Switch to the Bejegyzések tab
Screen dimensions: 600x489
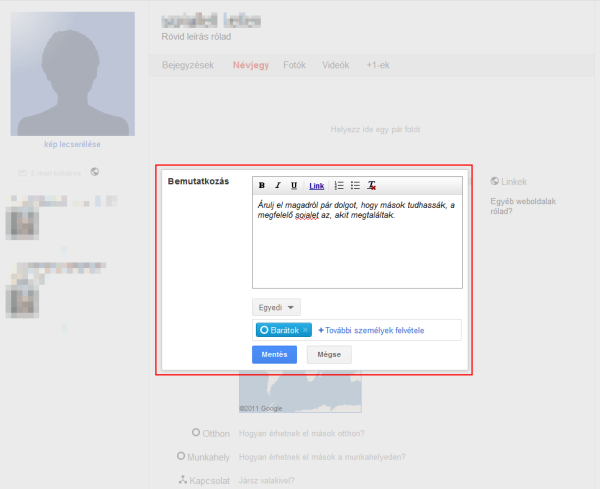[x=188, y=66]
